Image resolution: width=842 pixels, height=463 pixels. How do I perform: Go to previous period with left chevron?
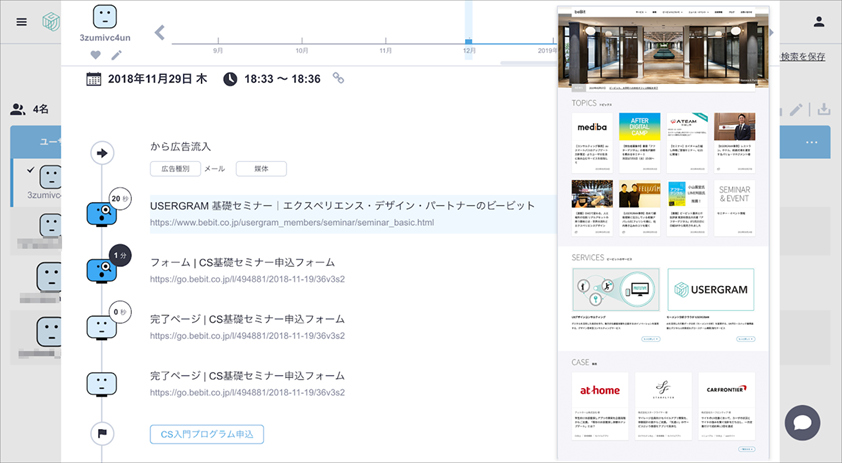(160, 33)
